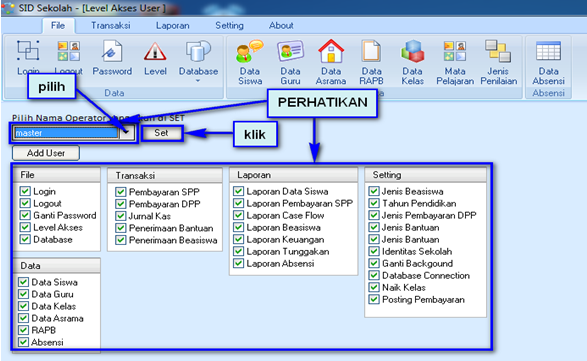Click the Set button
Screen dimensions: 587x361
click(161, 133)
